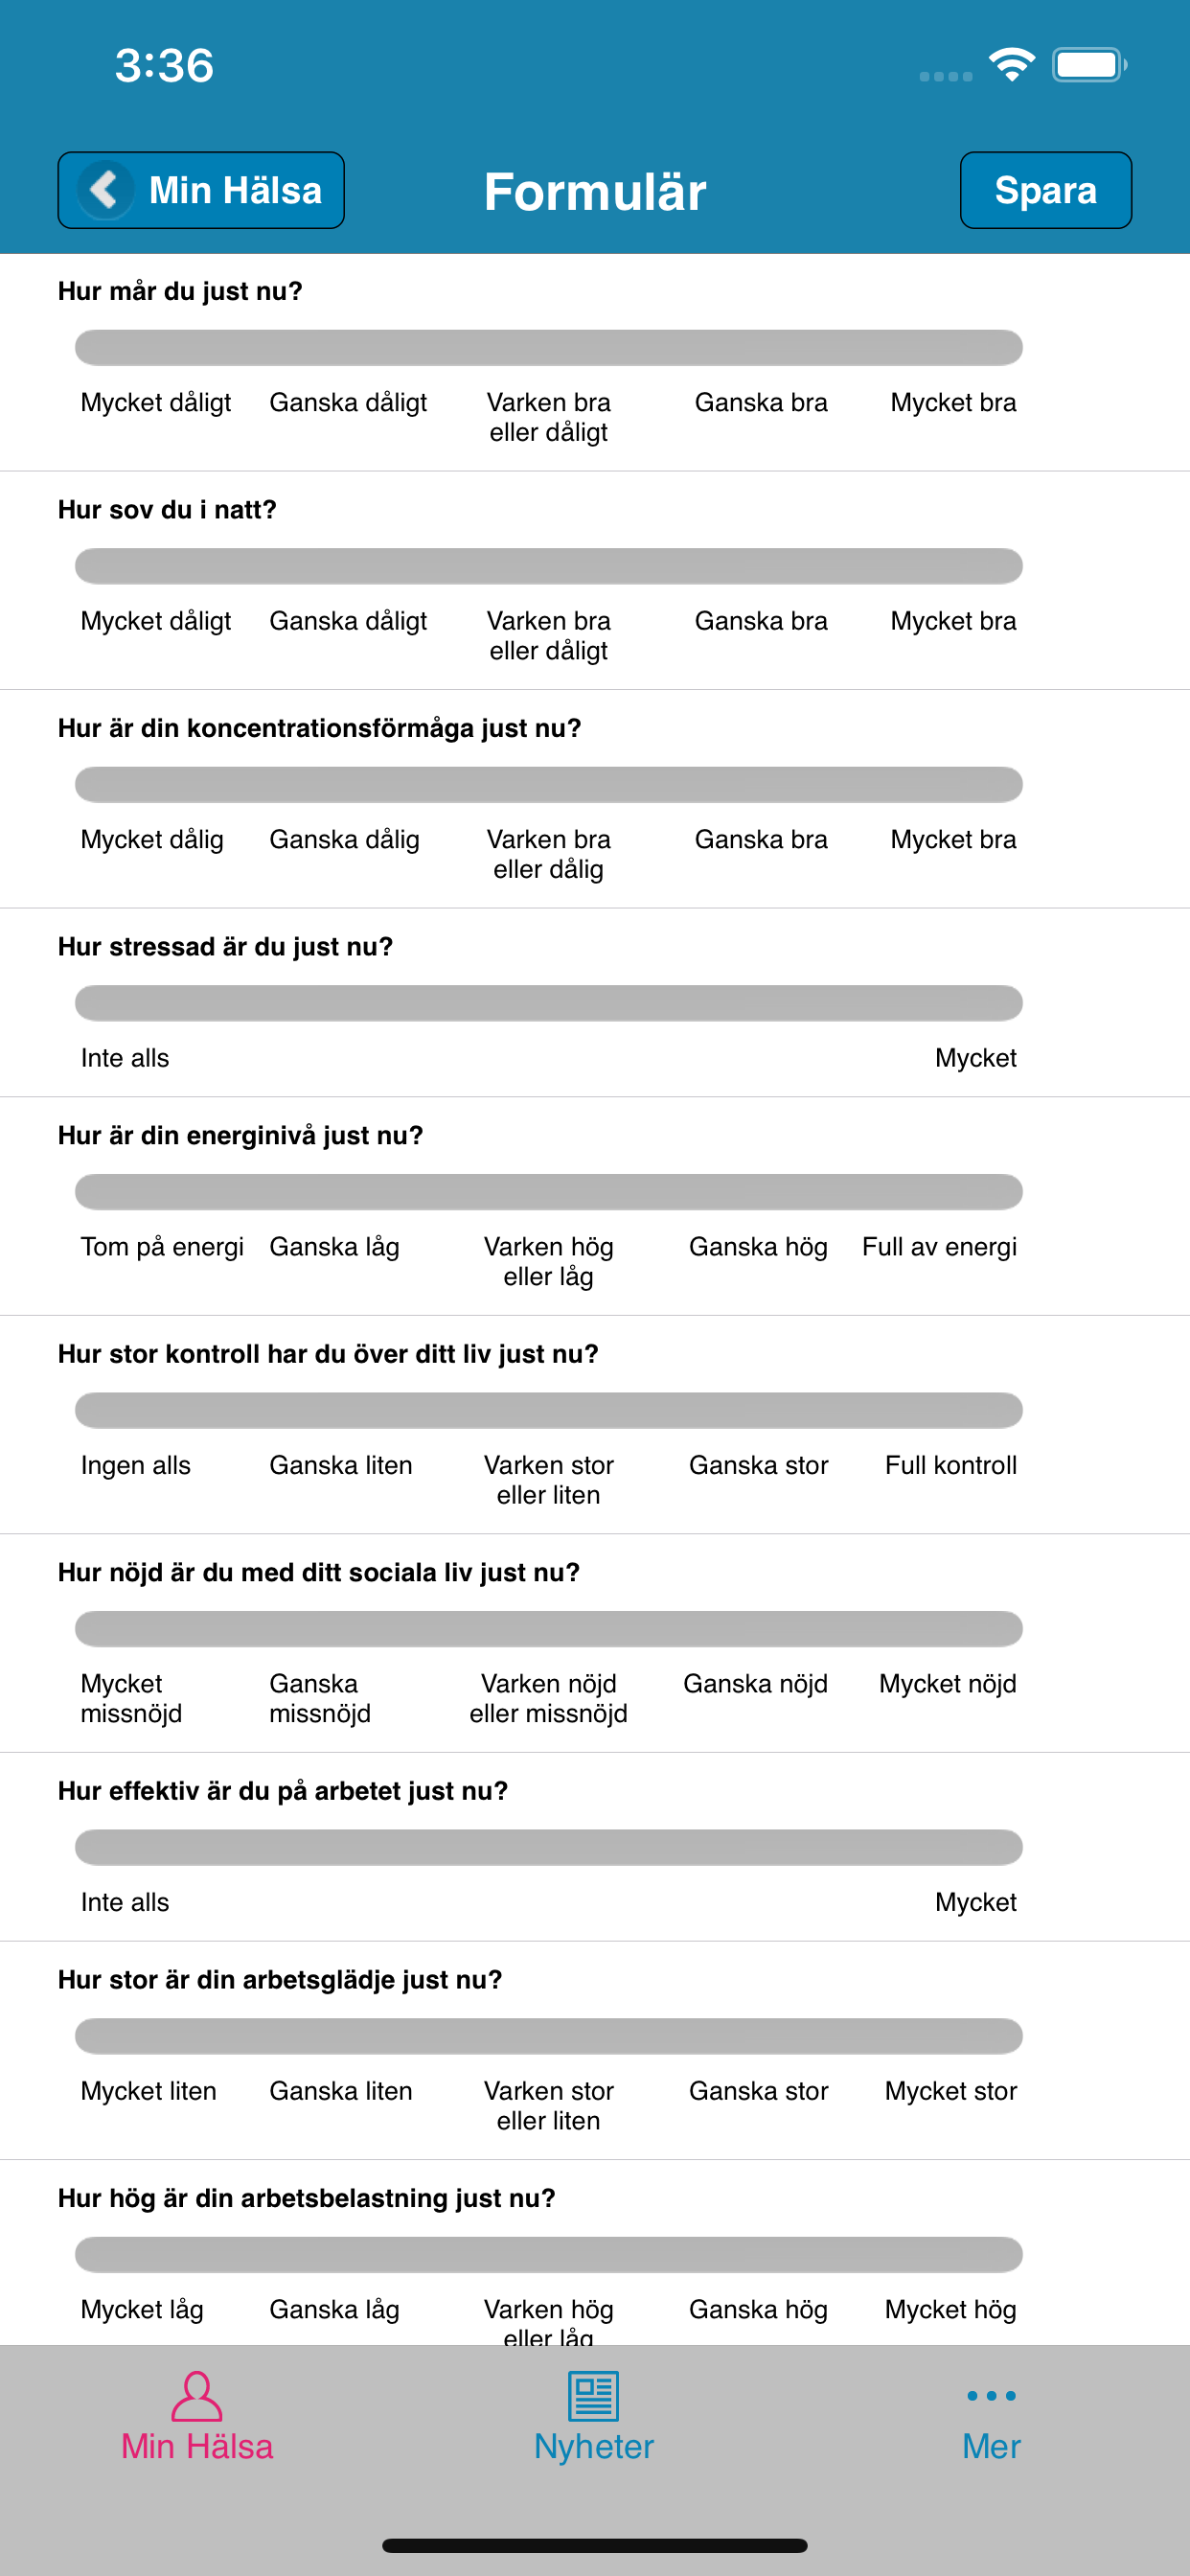
Task: Switch to the Nyheter tab label
Action: click(594, 2446)
